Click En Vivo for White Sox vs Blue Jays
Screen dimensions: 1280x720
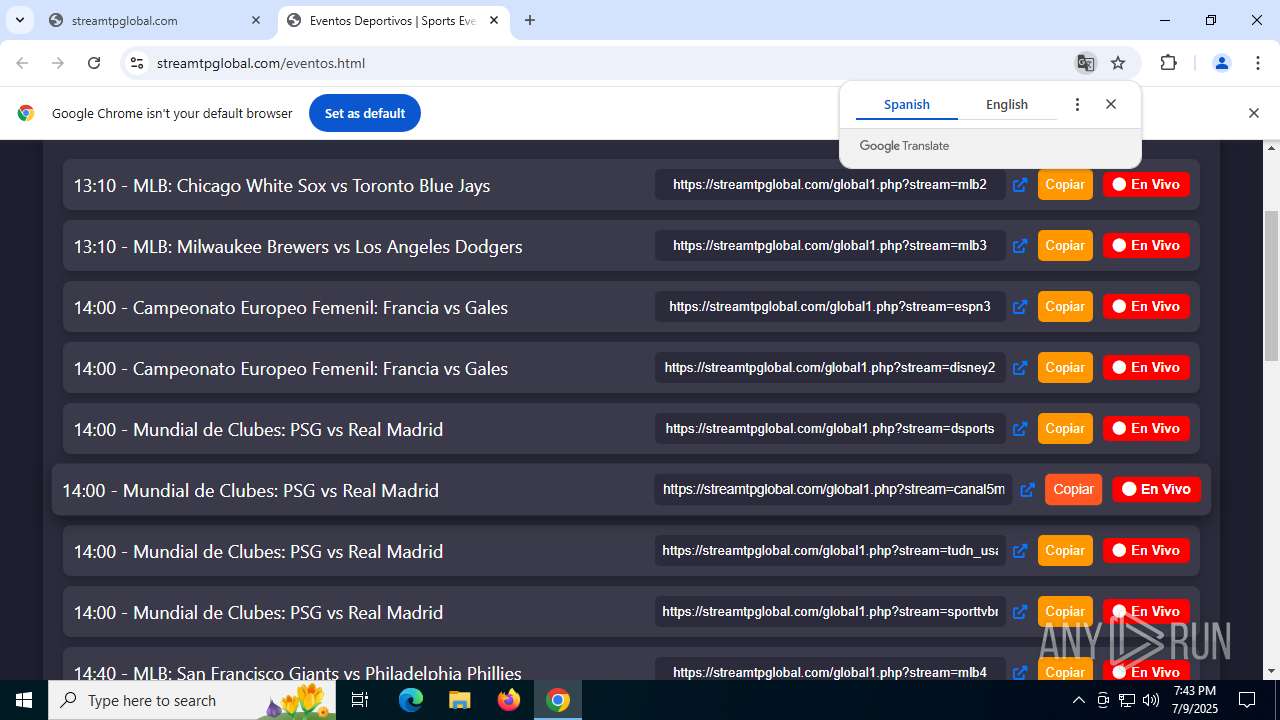point(1146,185)
